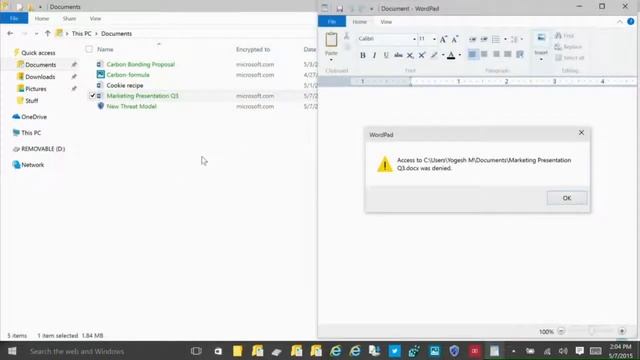
Task: Expand the Paste dropdown arrow
Action: 331,60
